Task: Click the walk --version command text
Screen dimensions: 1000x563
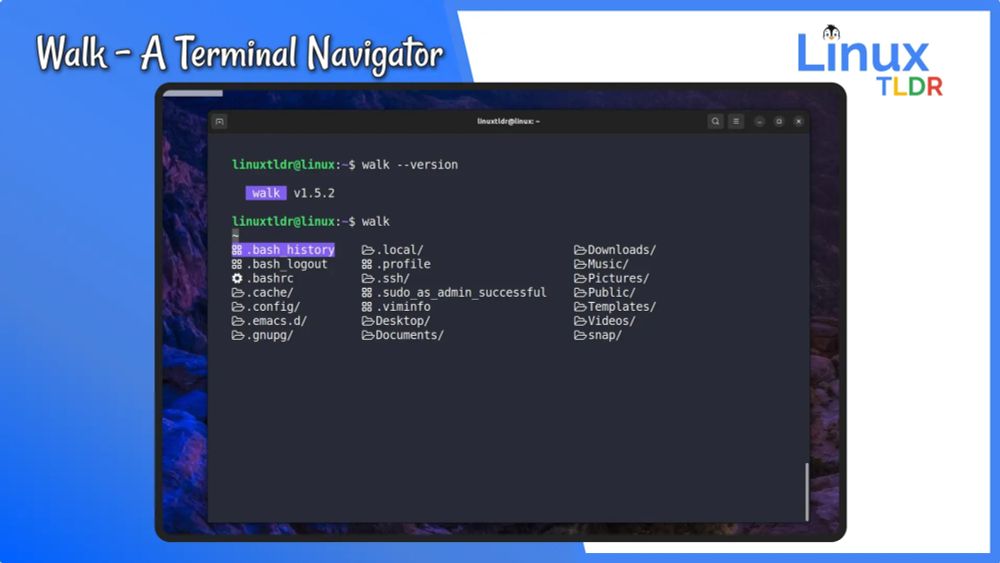Action: pos(409,165)
